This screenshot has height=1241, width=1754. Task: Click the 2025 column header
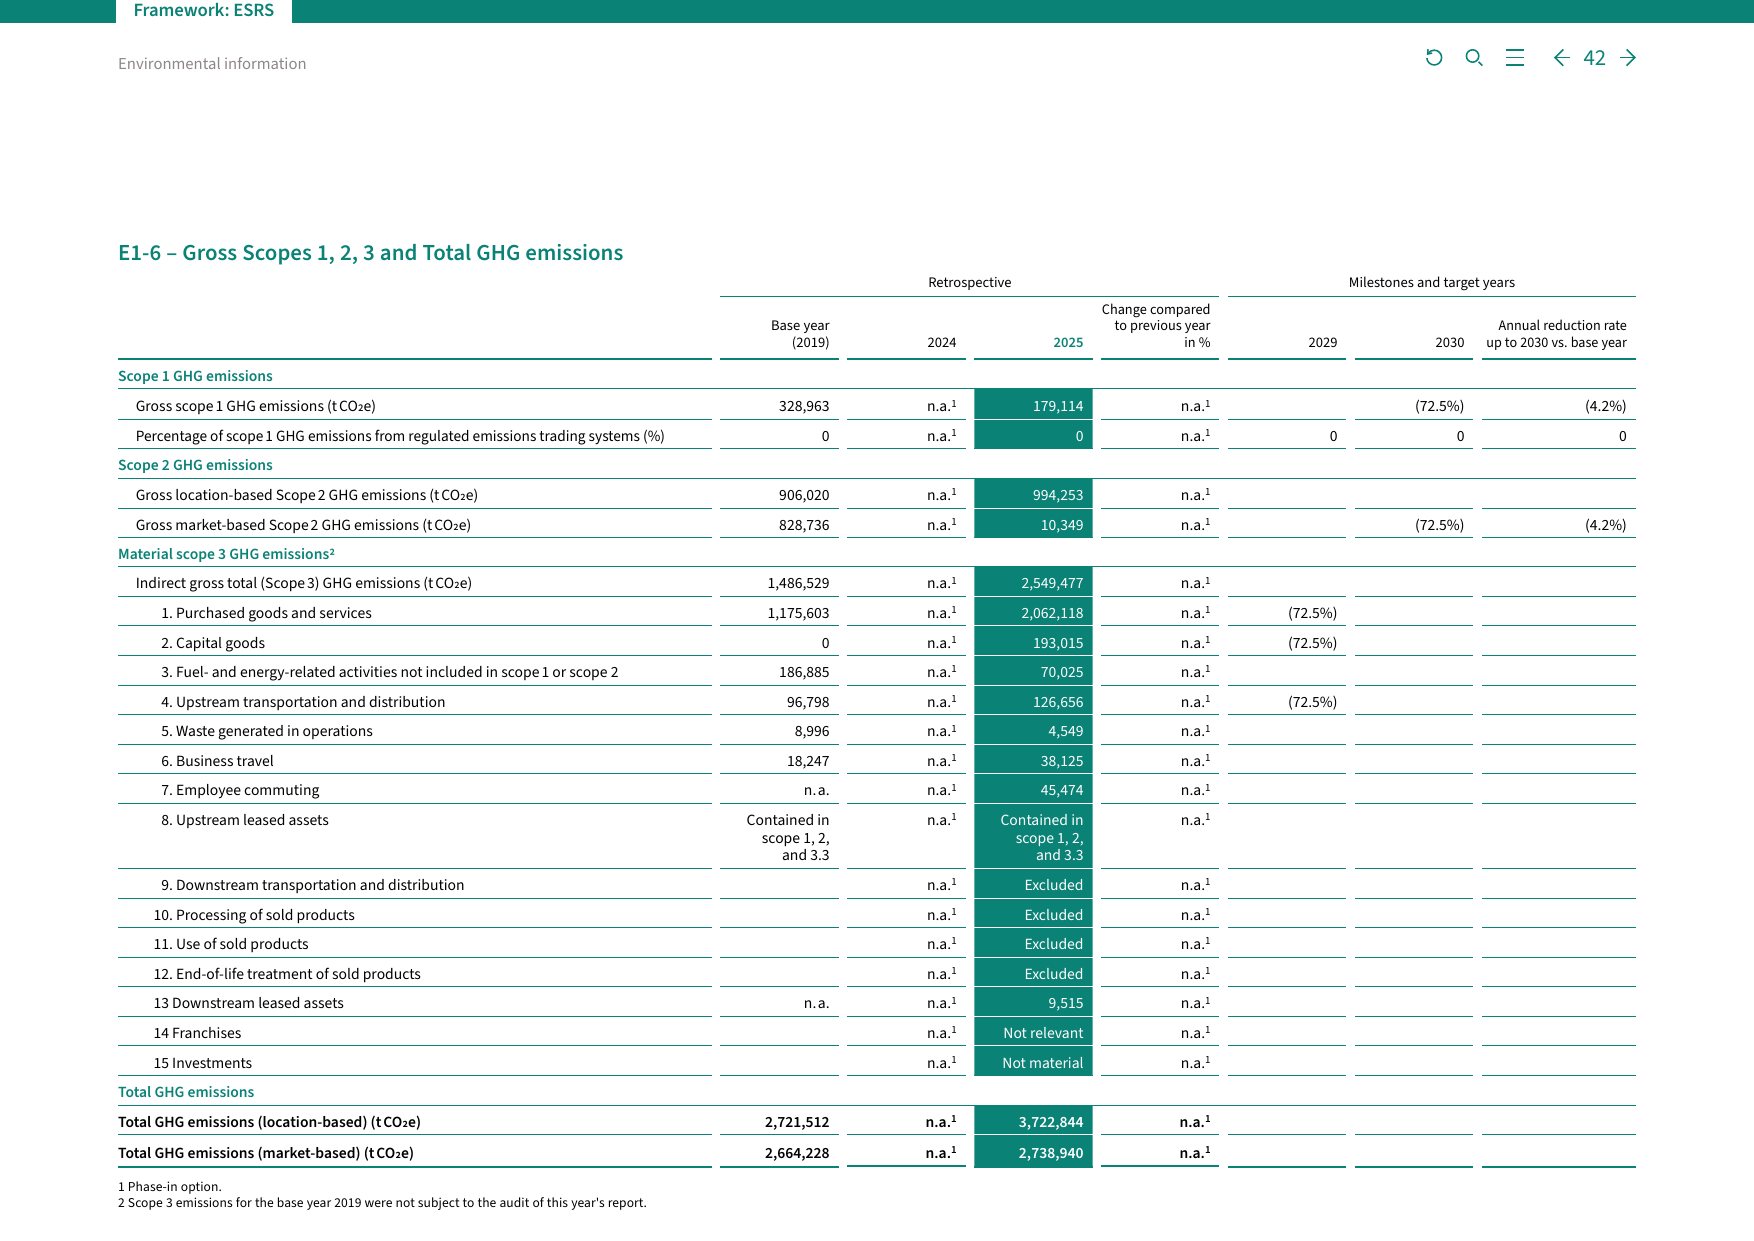(x=1068, y=342)
